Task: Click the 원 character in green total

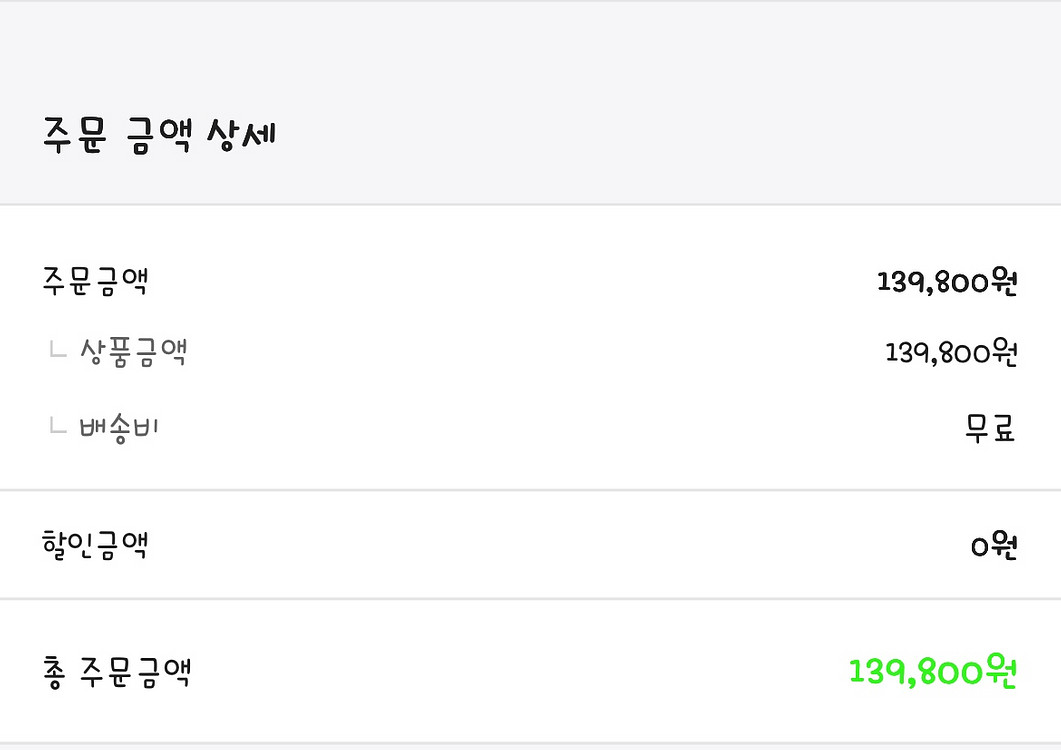Action: click(x=1001, y=671)
